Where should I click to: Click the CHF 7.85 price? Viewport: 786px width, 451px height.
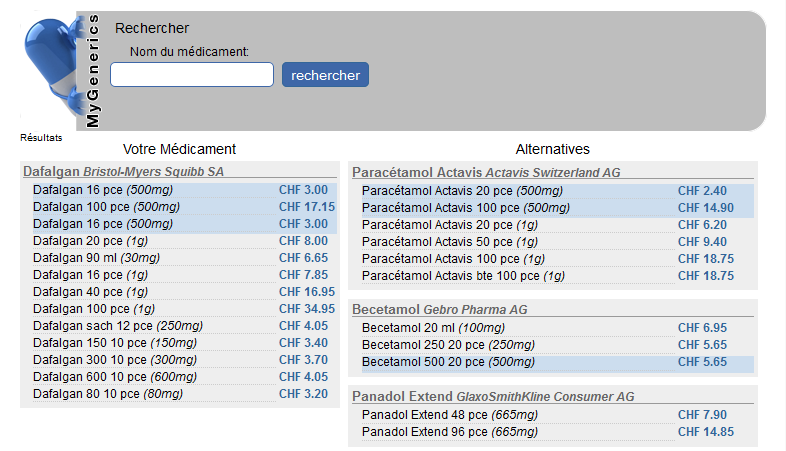click(x=303, y=275)
